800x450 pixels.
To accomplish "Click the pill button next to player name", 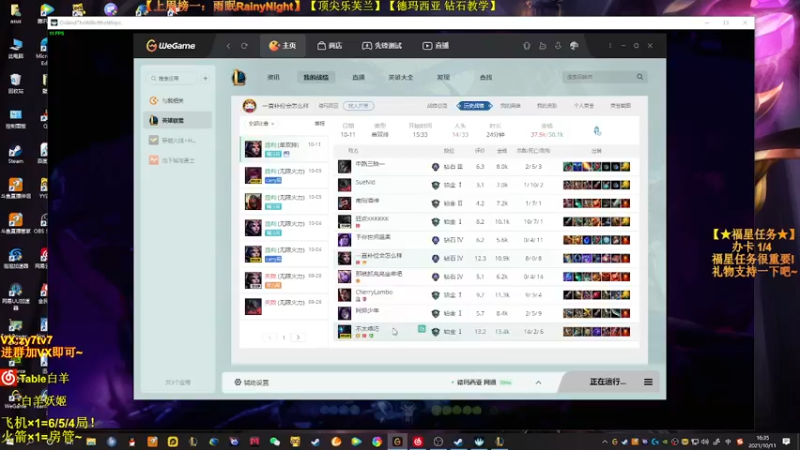I will 358,106.
